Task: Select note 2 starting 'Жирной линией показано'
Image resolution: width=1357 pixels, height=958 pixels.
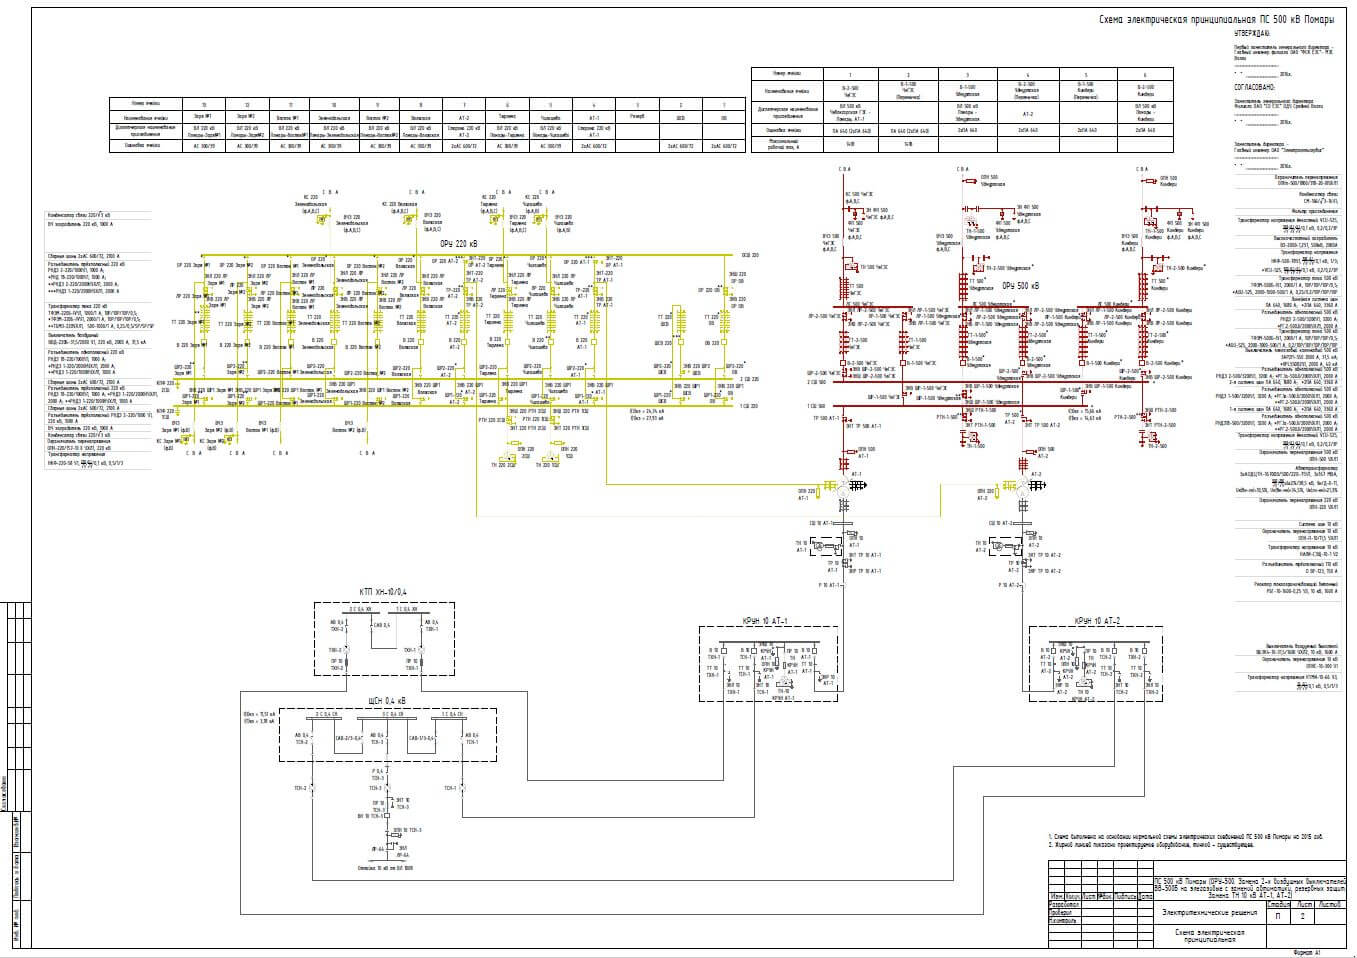Action: click(x=1151, y=845)
